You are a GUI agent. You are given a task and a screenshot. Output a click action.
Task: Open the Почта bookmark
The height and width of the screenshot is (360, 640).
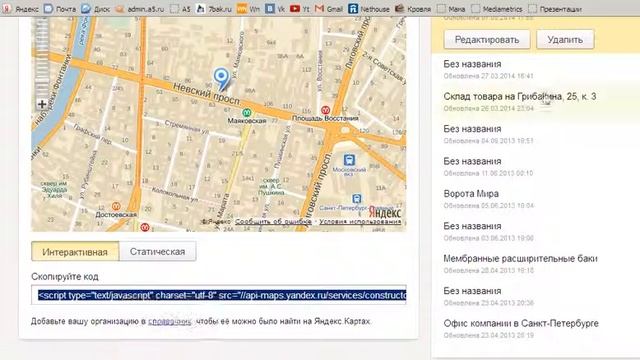[x=60, y=9]
